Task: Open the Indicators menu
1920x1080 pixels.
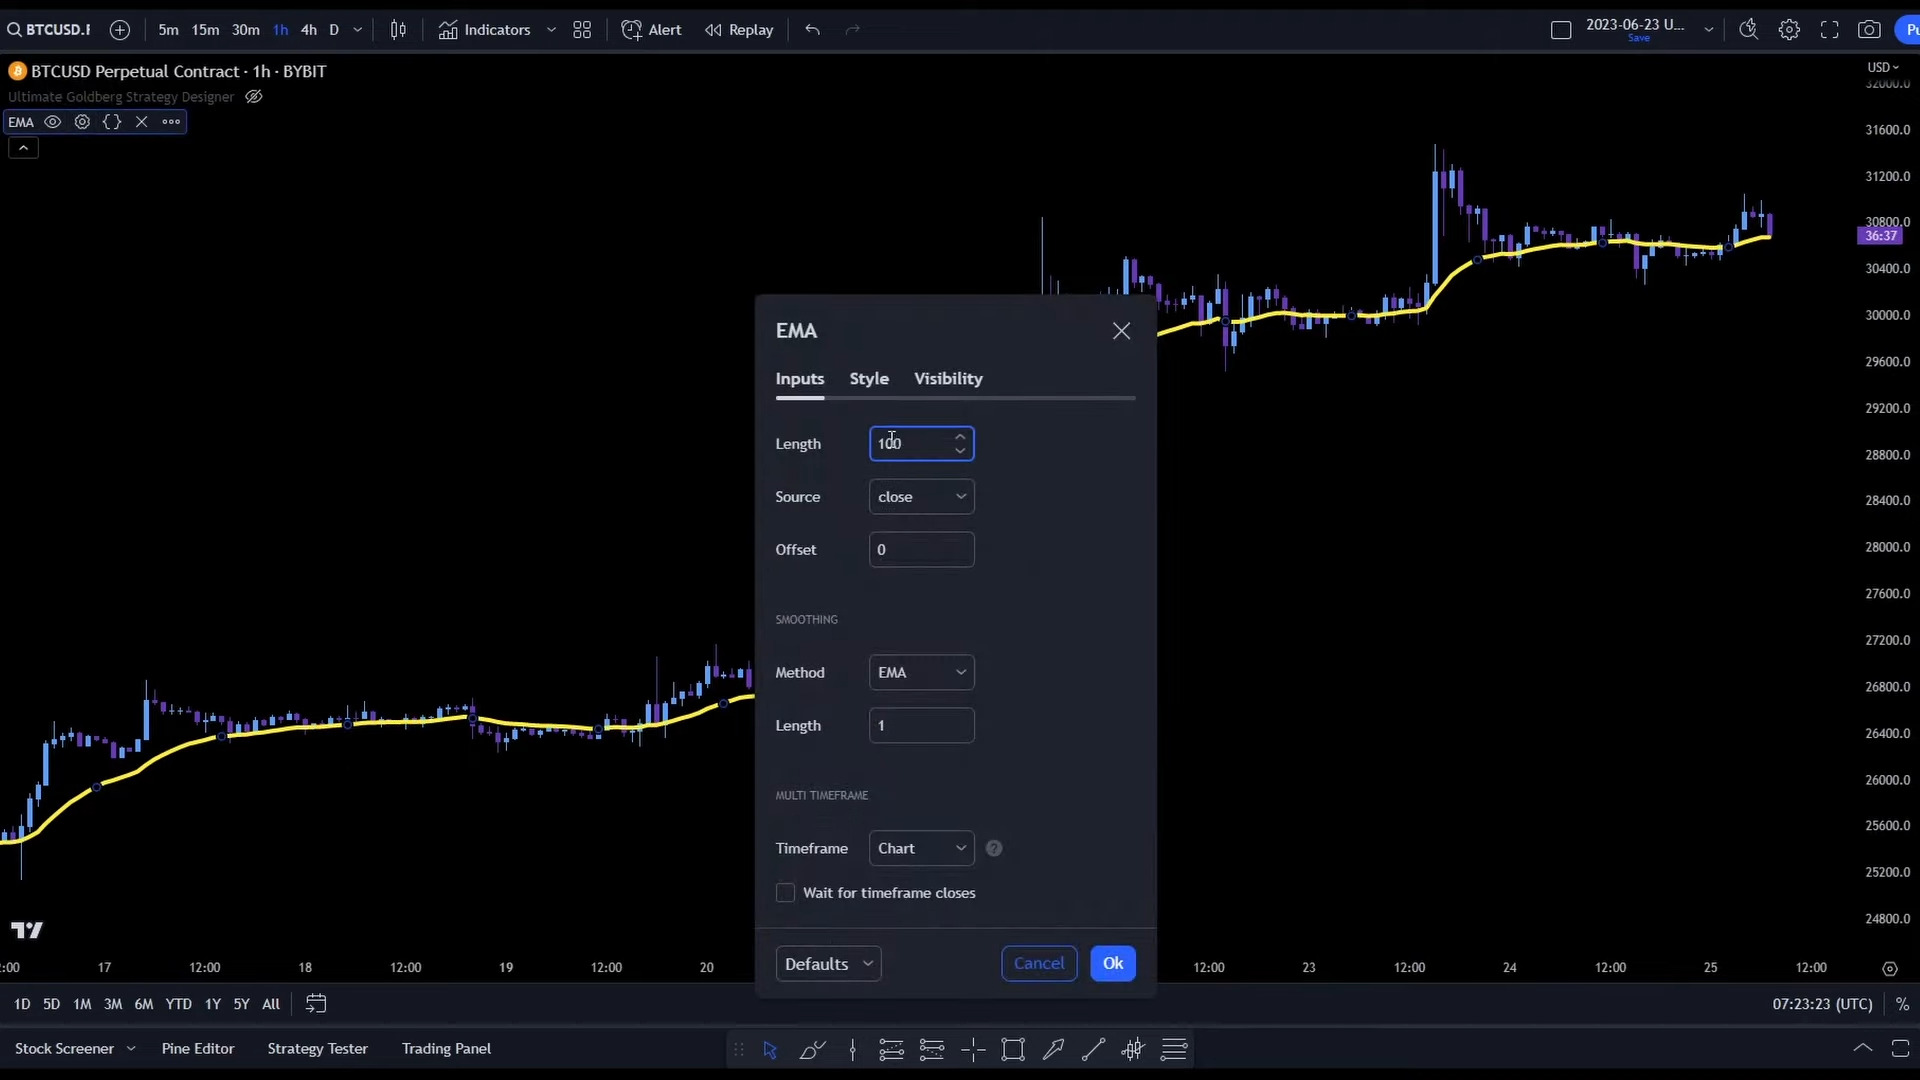Action: pos(485,30)
